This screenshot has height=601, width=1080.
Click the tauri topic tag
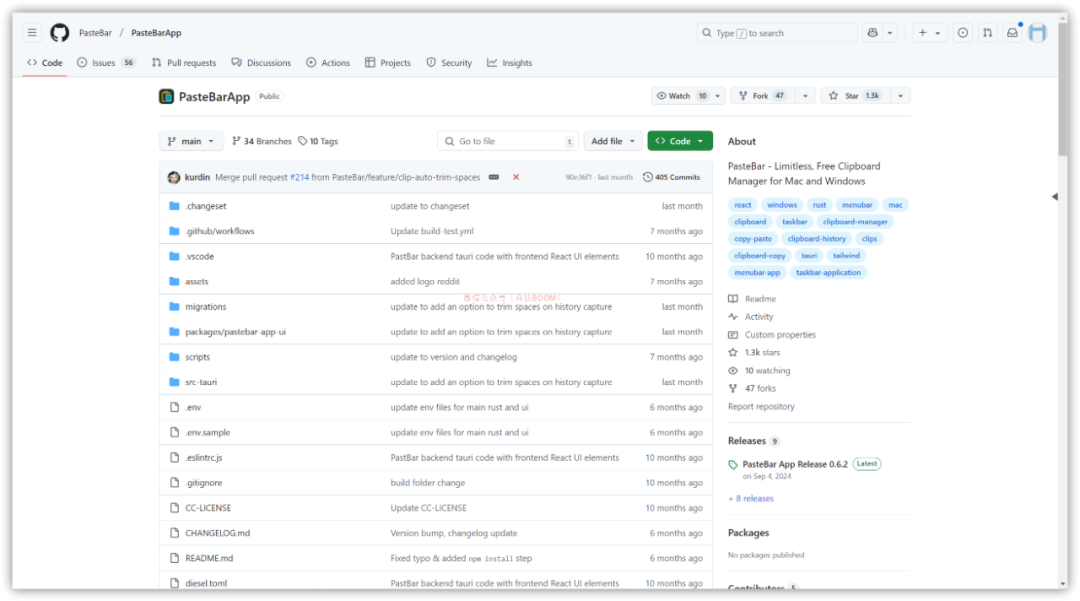tap(809, 255)
